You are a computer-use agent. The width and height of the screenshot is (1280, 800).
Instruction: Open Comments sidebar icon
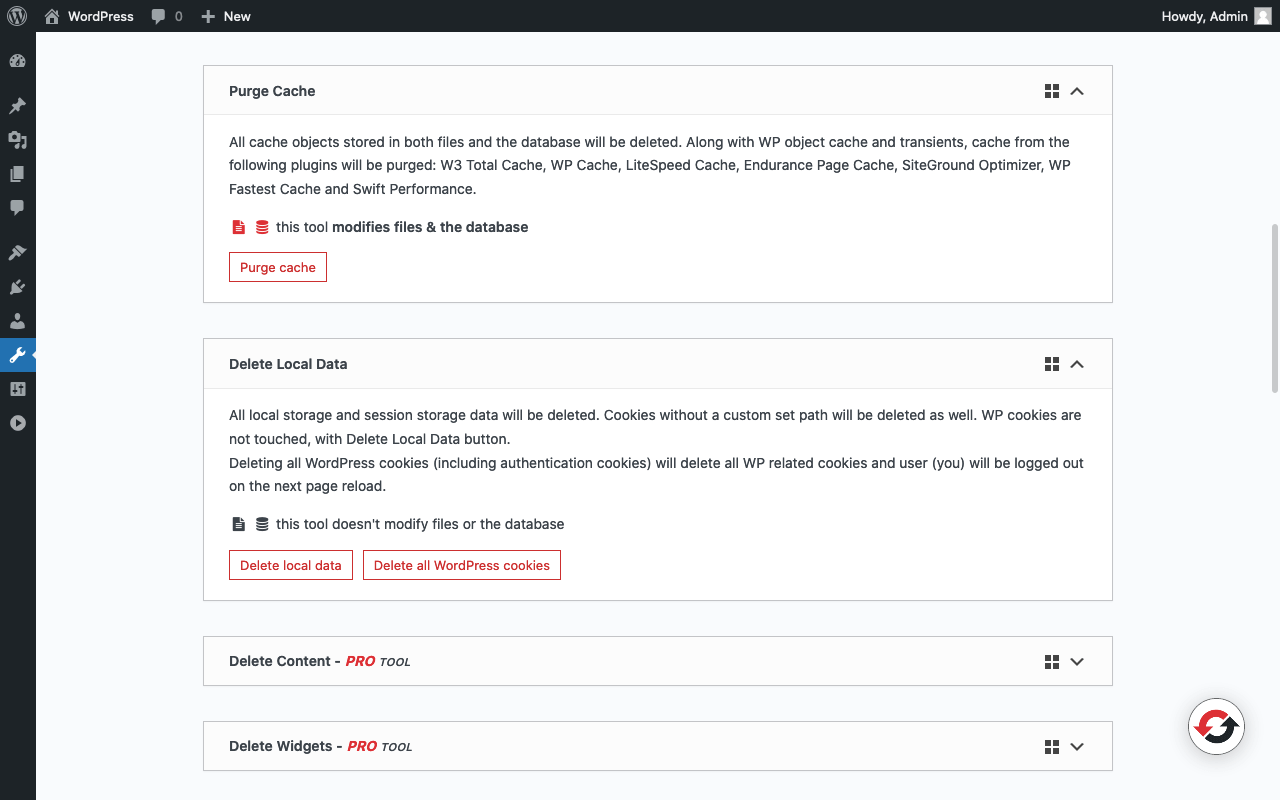click(17, 208)
